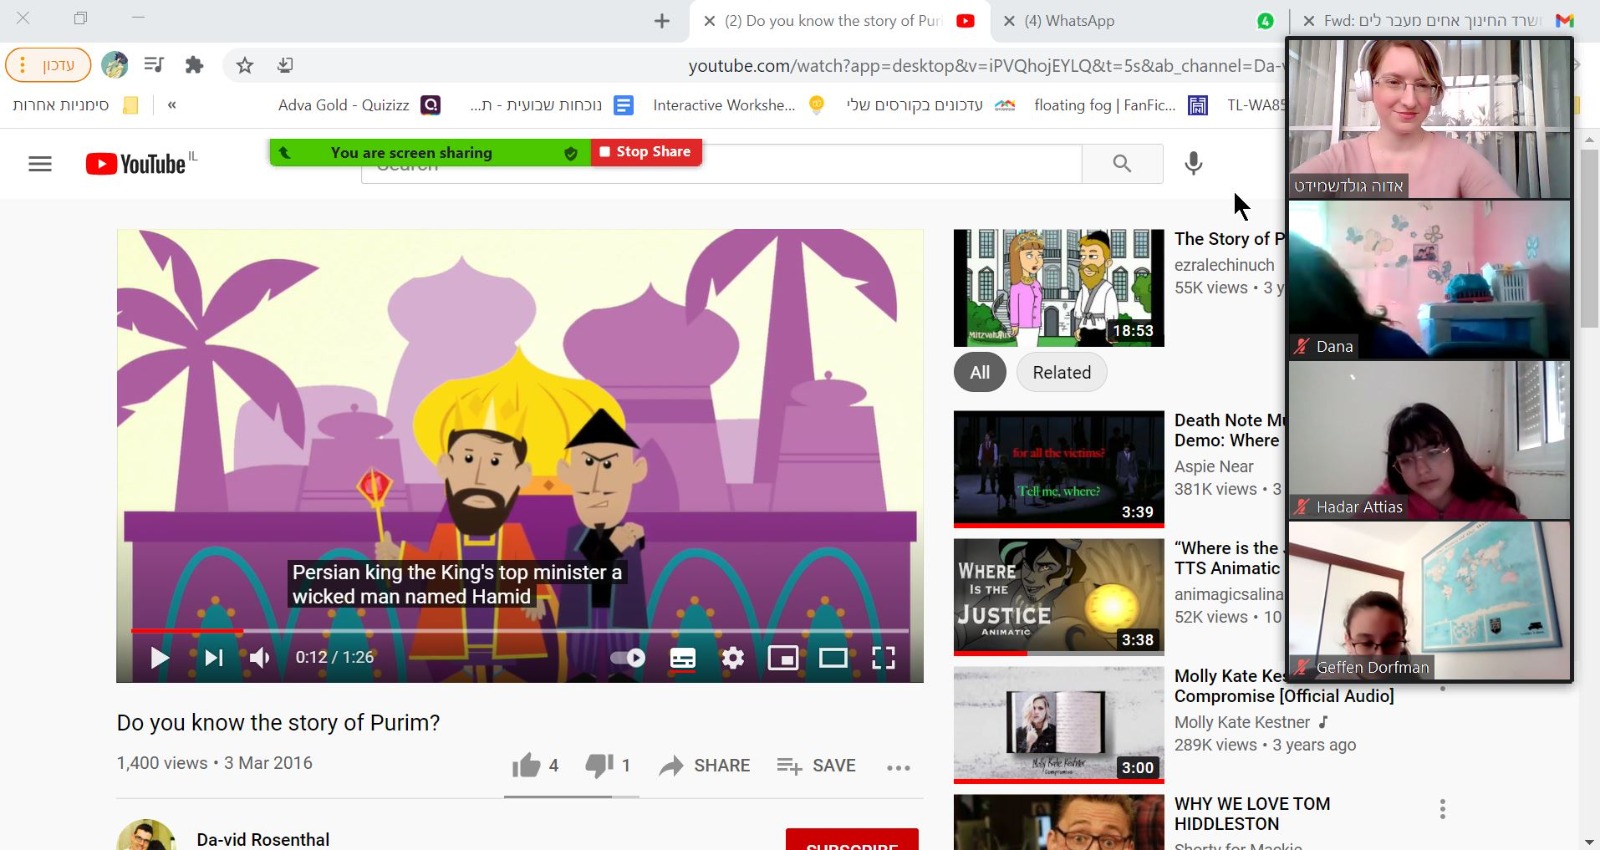Open the Adva Gold - Quizizz bookmark

[x=359, y=105]
